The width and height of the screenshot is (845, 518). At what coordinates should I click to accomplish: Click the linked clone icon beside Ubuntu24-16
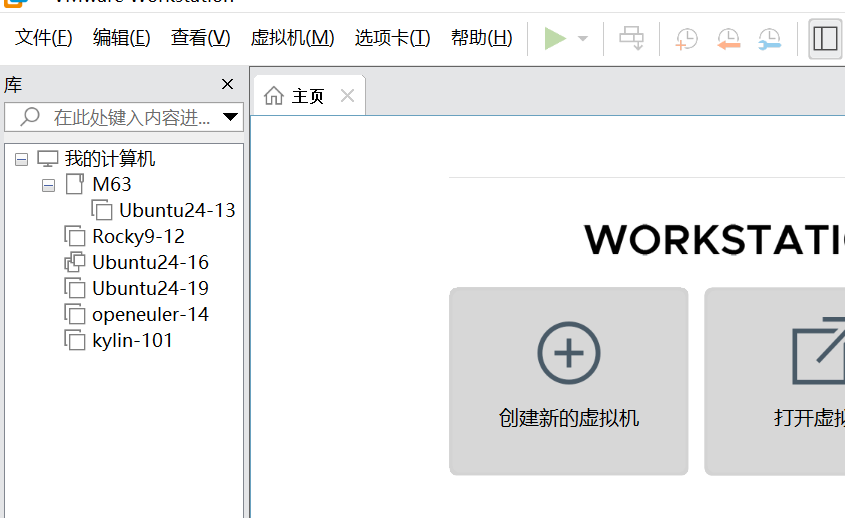[75, 262]
